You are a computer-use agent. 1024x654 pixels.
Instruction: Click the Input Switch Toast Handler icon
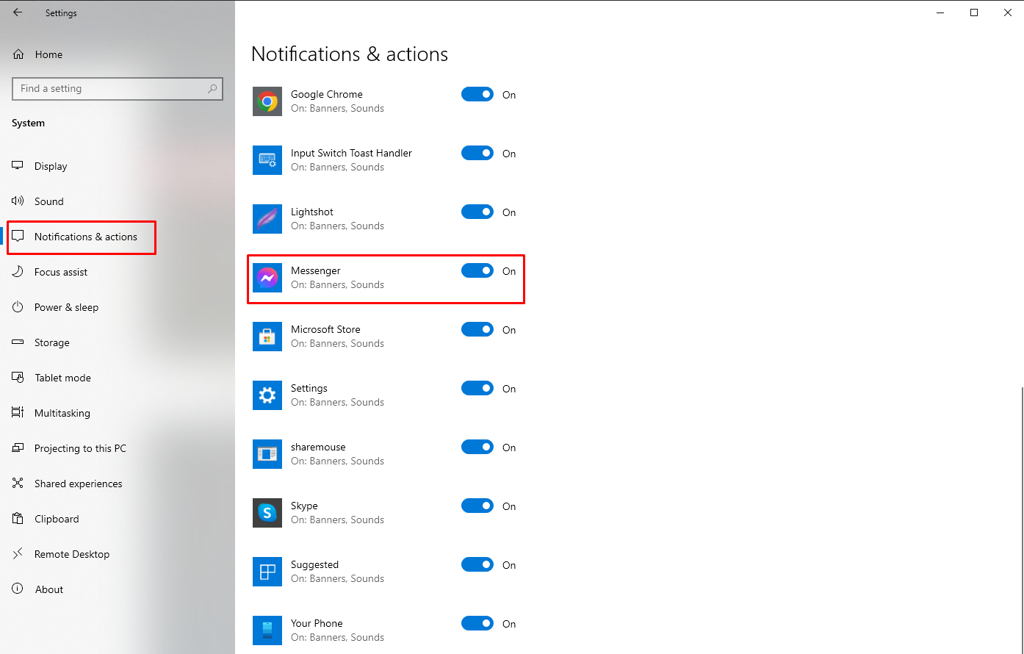click(267, 160)
